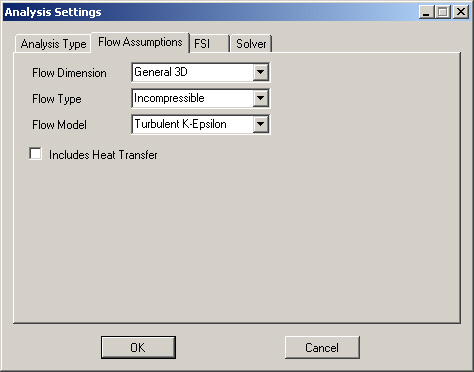The height and width of the screenshot is (372, 474).
Task: Expand the Flow Dimension dropdown arrow
Action: pos(260,72)
